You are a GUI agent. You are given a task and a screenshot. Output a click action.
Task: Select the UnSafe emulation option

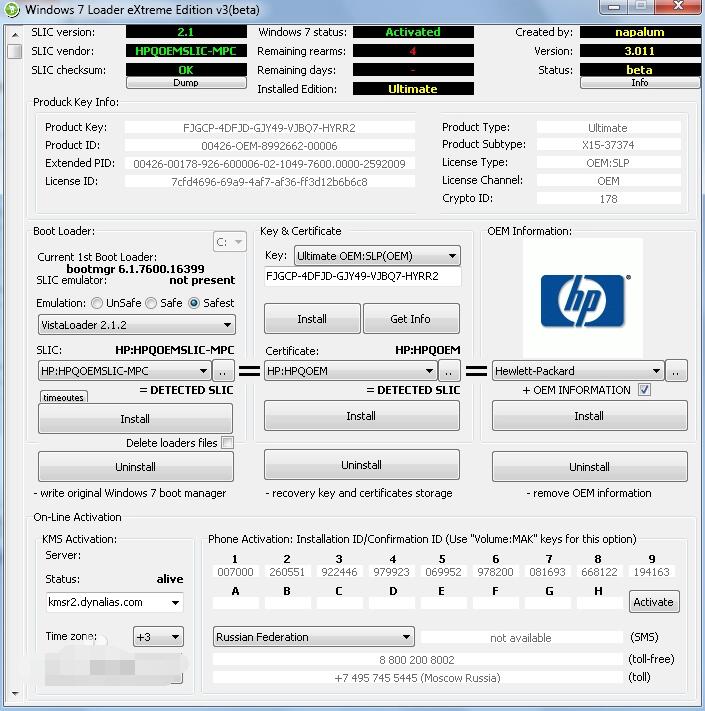(x=97, y=303)
